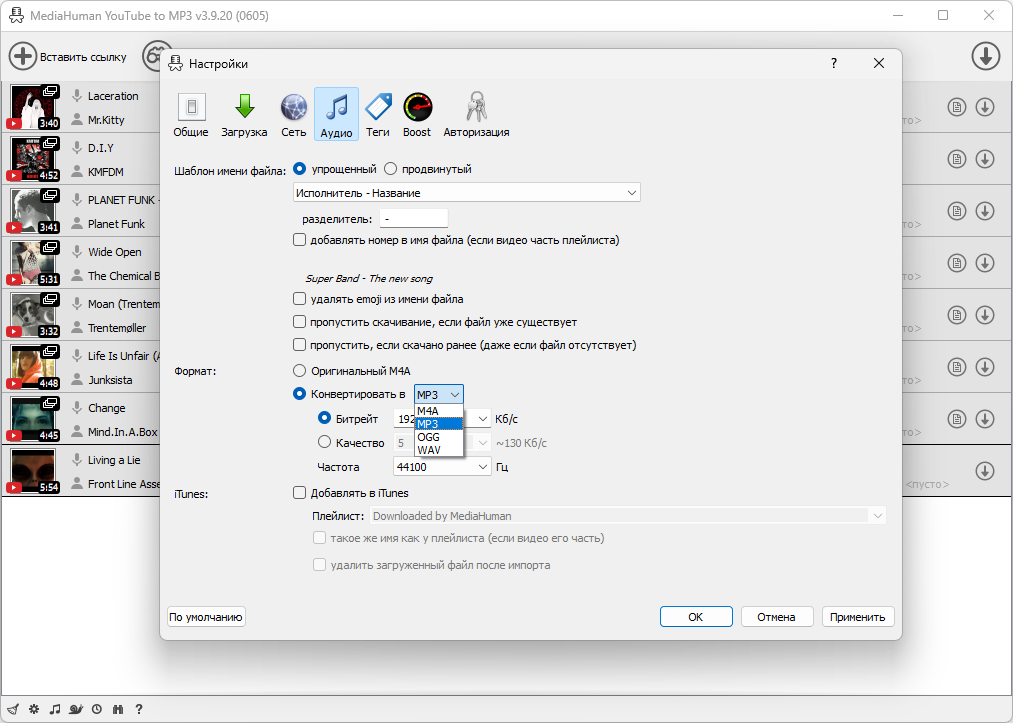Image resolution: width=1013 pixels, height=723 pixels.
Task: Open the bitrate dropdown next to Кб/с
Action: click(x=482, y=419)
